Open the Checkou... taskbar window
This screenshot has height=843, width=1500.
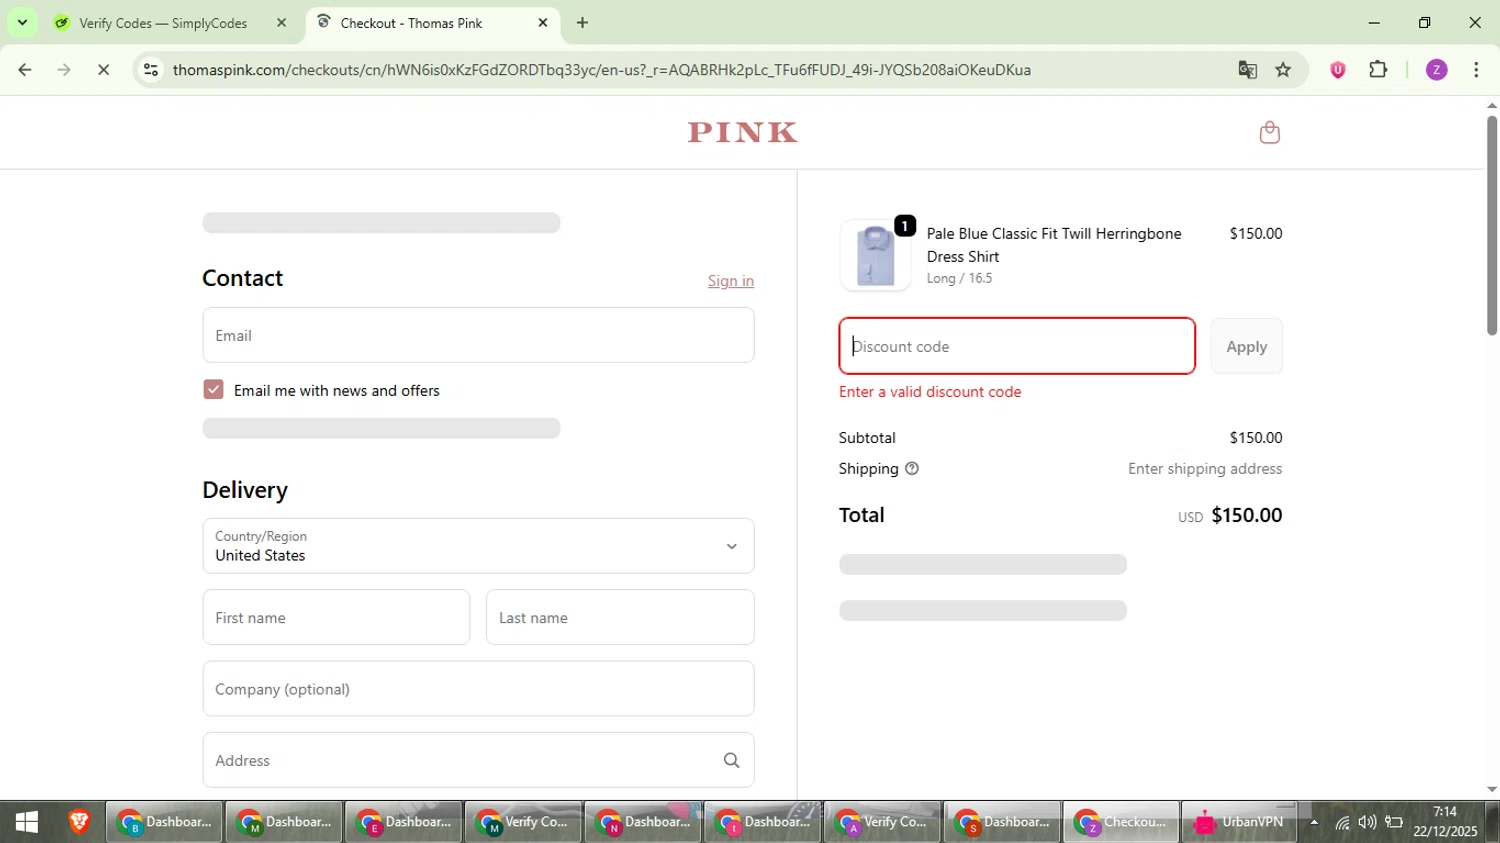pos(1120,822)
